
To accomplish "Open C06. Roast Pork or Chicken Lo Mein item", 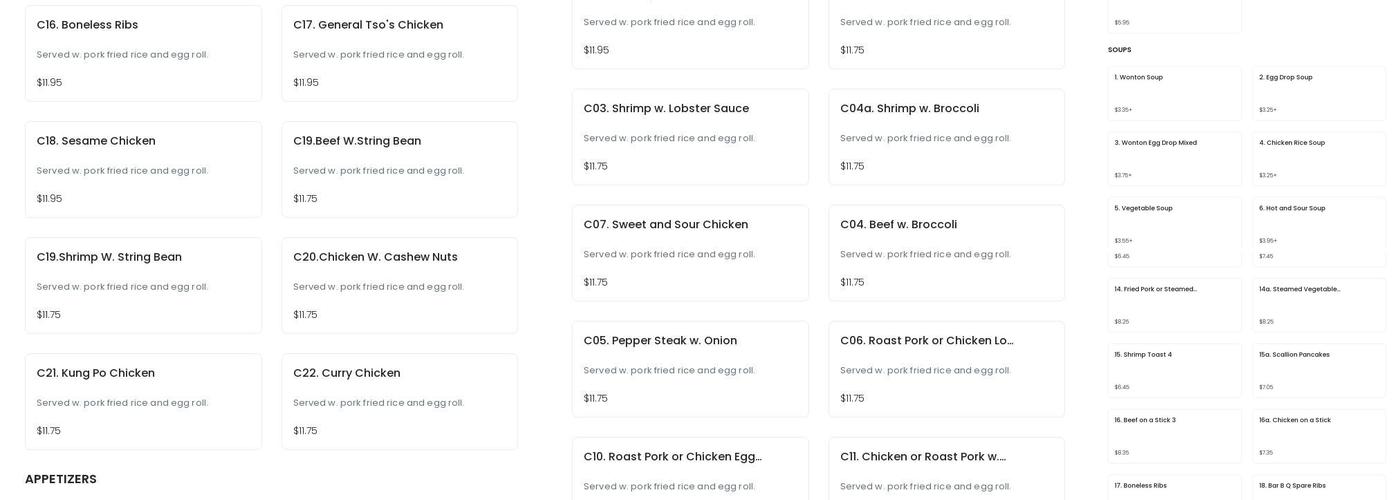I will pos(946,369).
